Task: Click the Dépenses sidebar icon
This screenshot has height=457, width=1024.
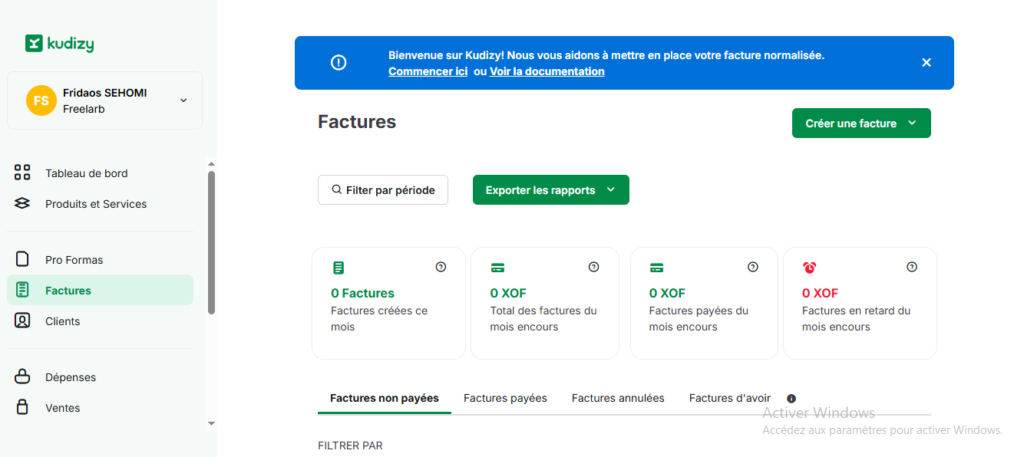Action: pyautogui.click(x=22, y=377)
